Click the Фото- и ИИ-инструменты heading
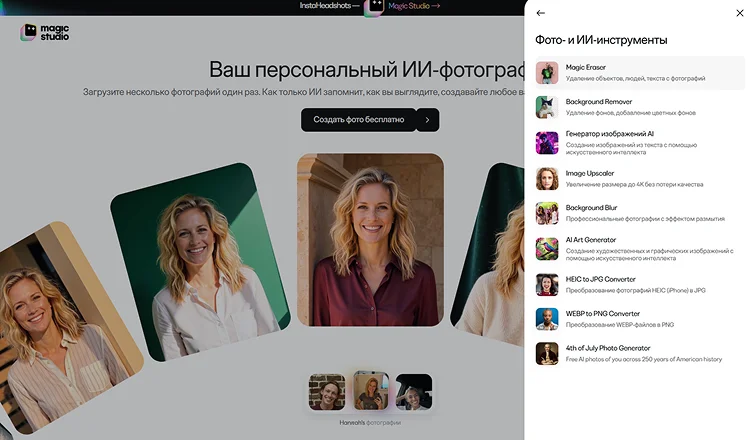 click(x=601, y=40)
